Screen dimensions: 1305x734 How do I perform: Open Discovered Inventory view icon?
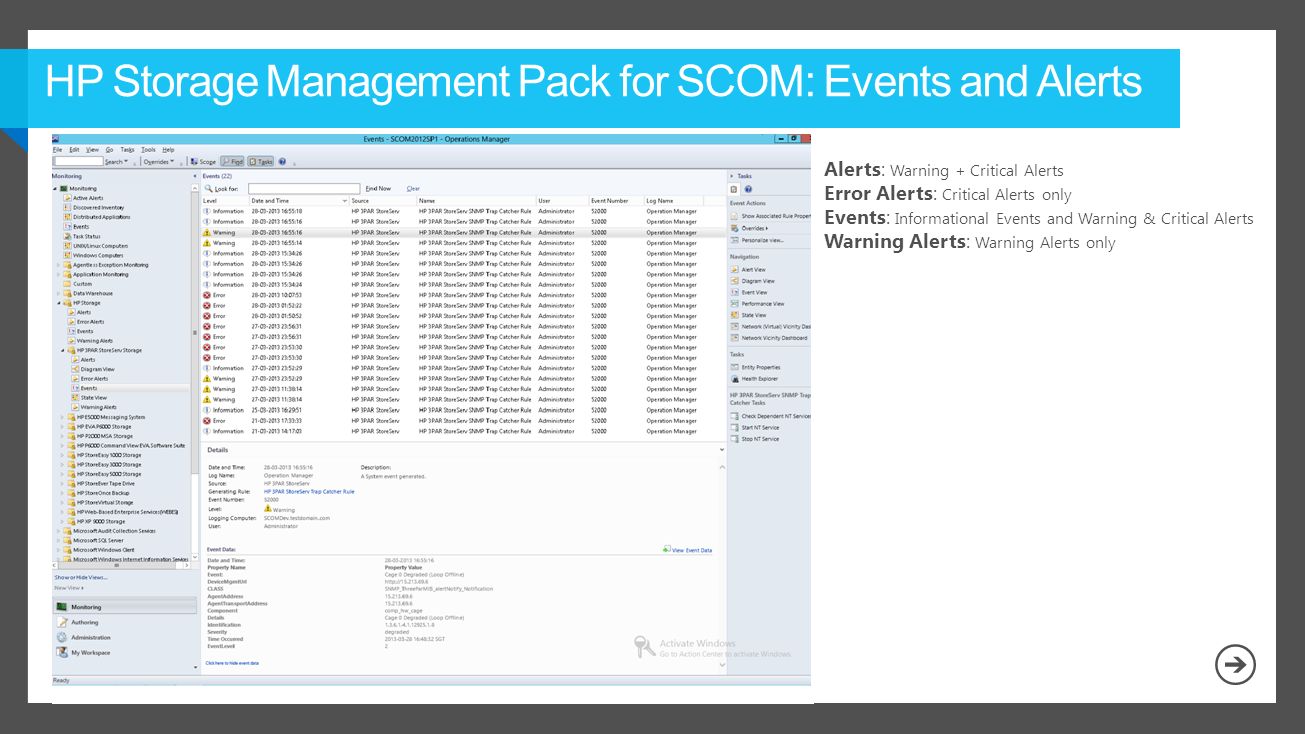[x=69, y=207]
